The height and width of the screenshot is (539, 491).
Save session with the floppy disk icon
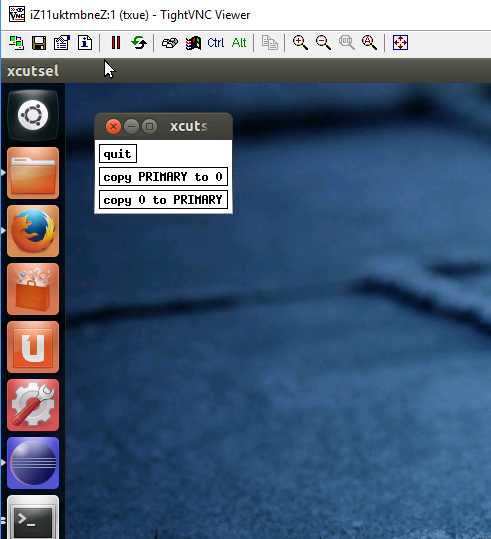coord(39,43)
